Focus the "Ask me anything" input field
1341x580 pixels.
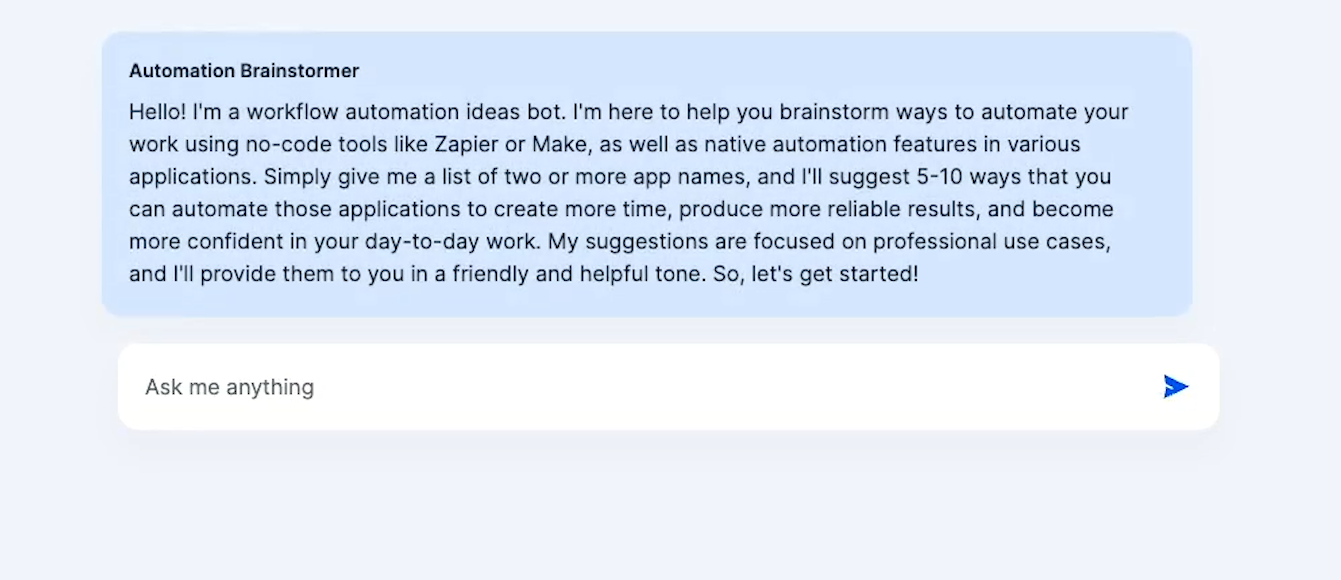pyautogui.click(x=668, y=387)
